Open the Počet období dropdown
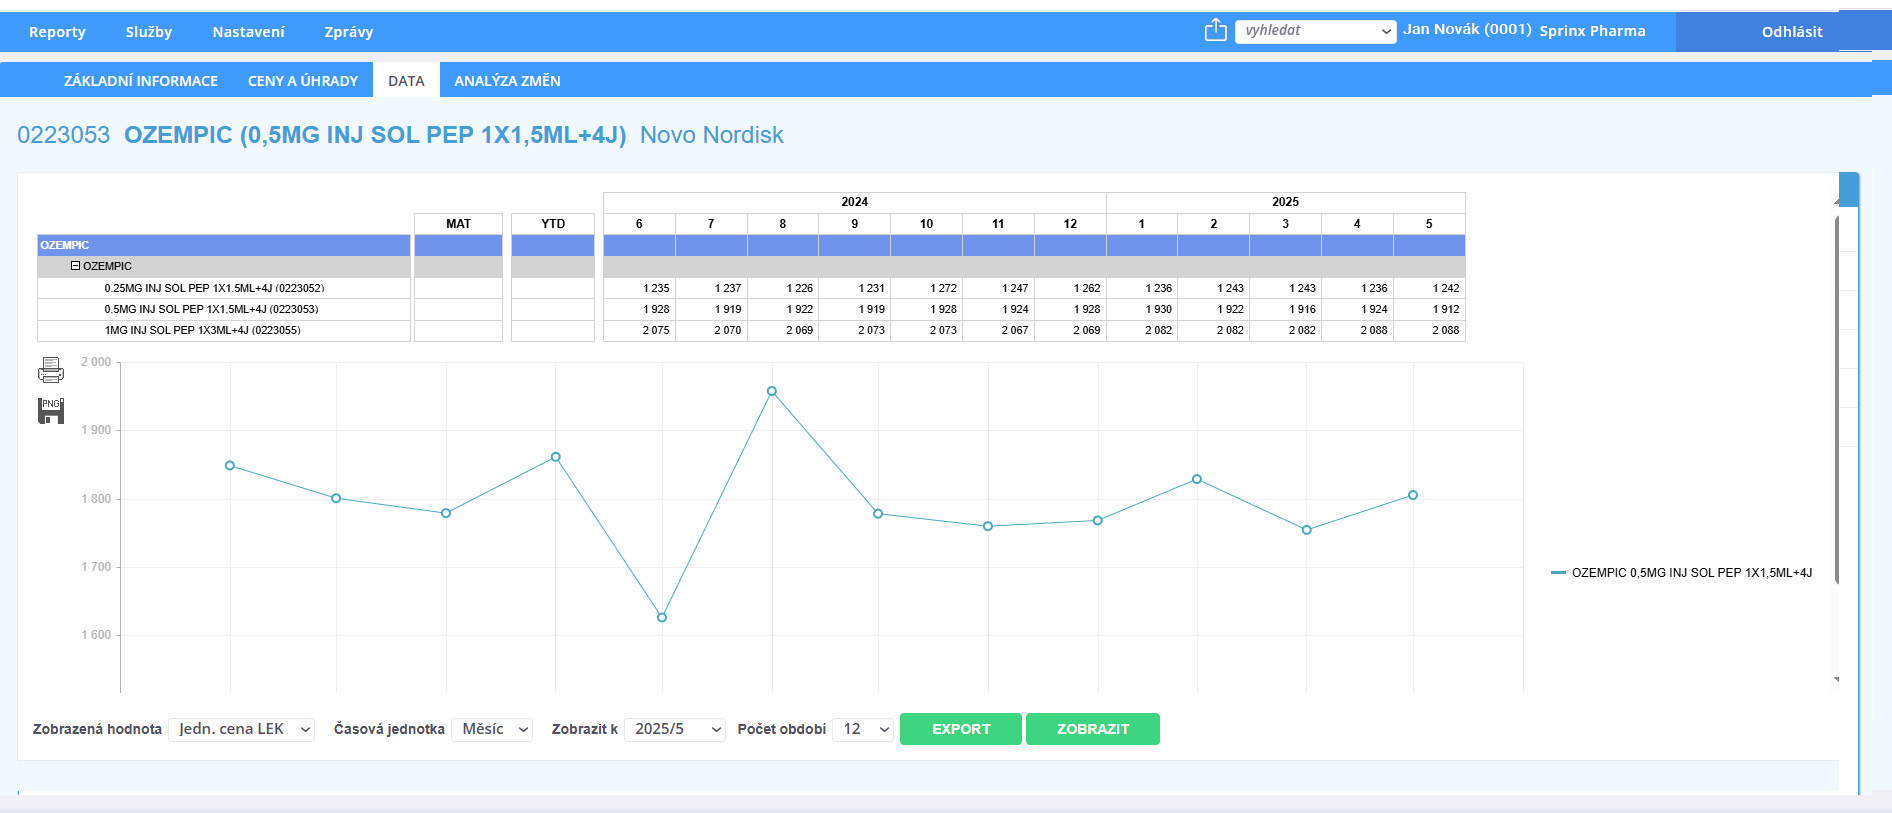The width and height of the screenshot is (1892, 813). tap(863, 729)
